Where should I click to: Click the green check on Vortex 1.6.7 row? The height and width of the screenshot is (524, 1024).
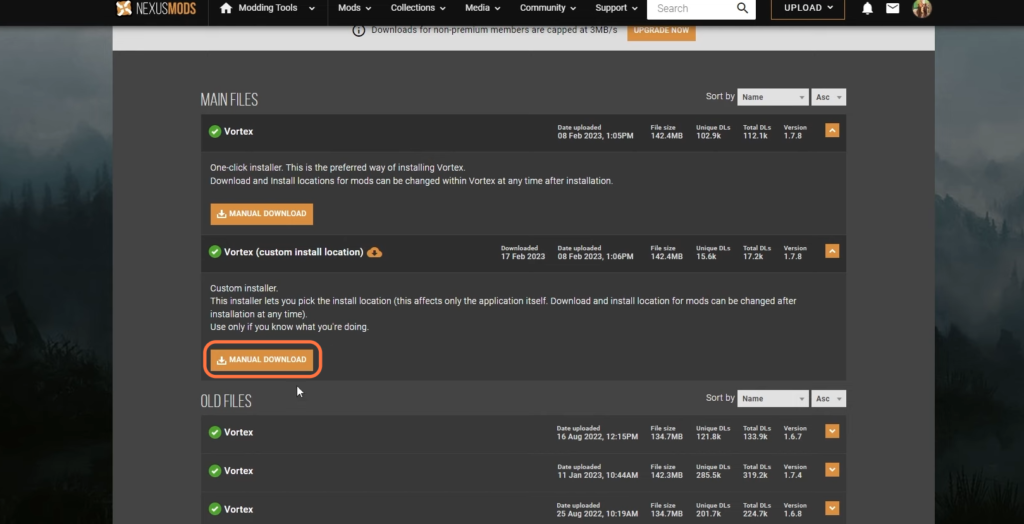(215, 432)
